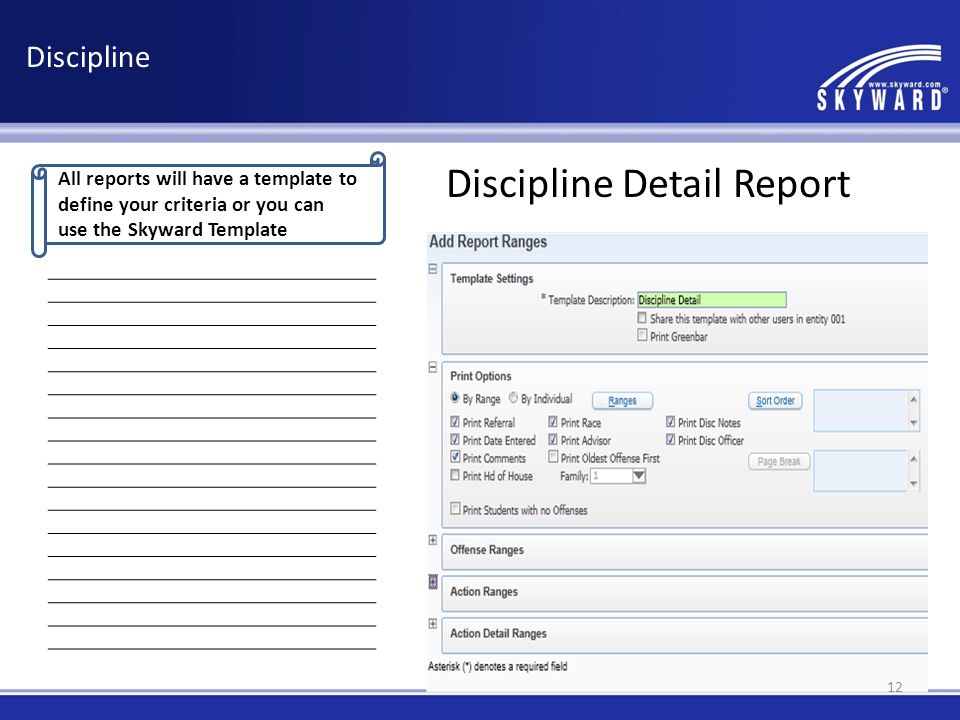The width and height of the screenshot is (960, 720).
Task: Select the By Range radio button
Action: pyautogui.click(x=455, y=398)
